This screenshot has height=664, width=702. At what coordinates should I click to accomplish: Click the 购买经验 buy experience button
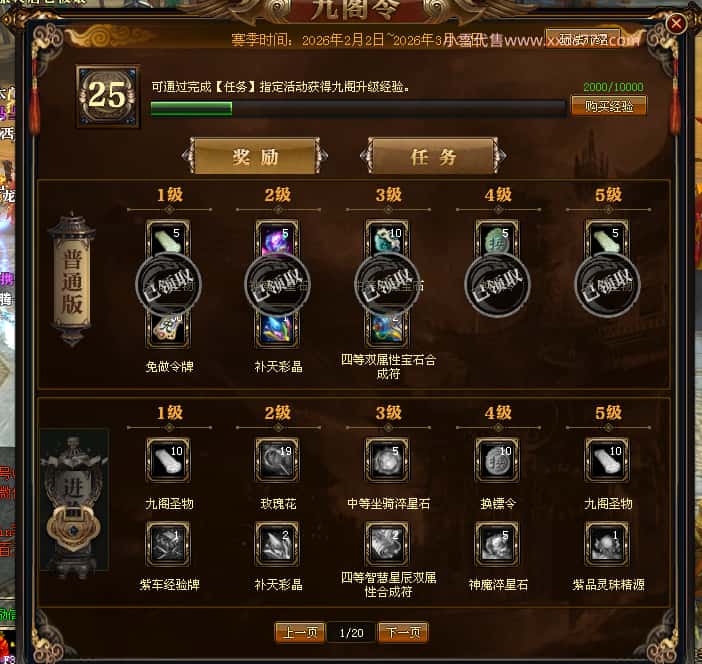(609, 106)
